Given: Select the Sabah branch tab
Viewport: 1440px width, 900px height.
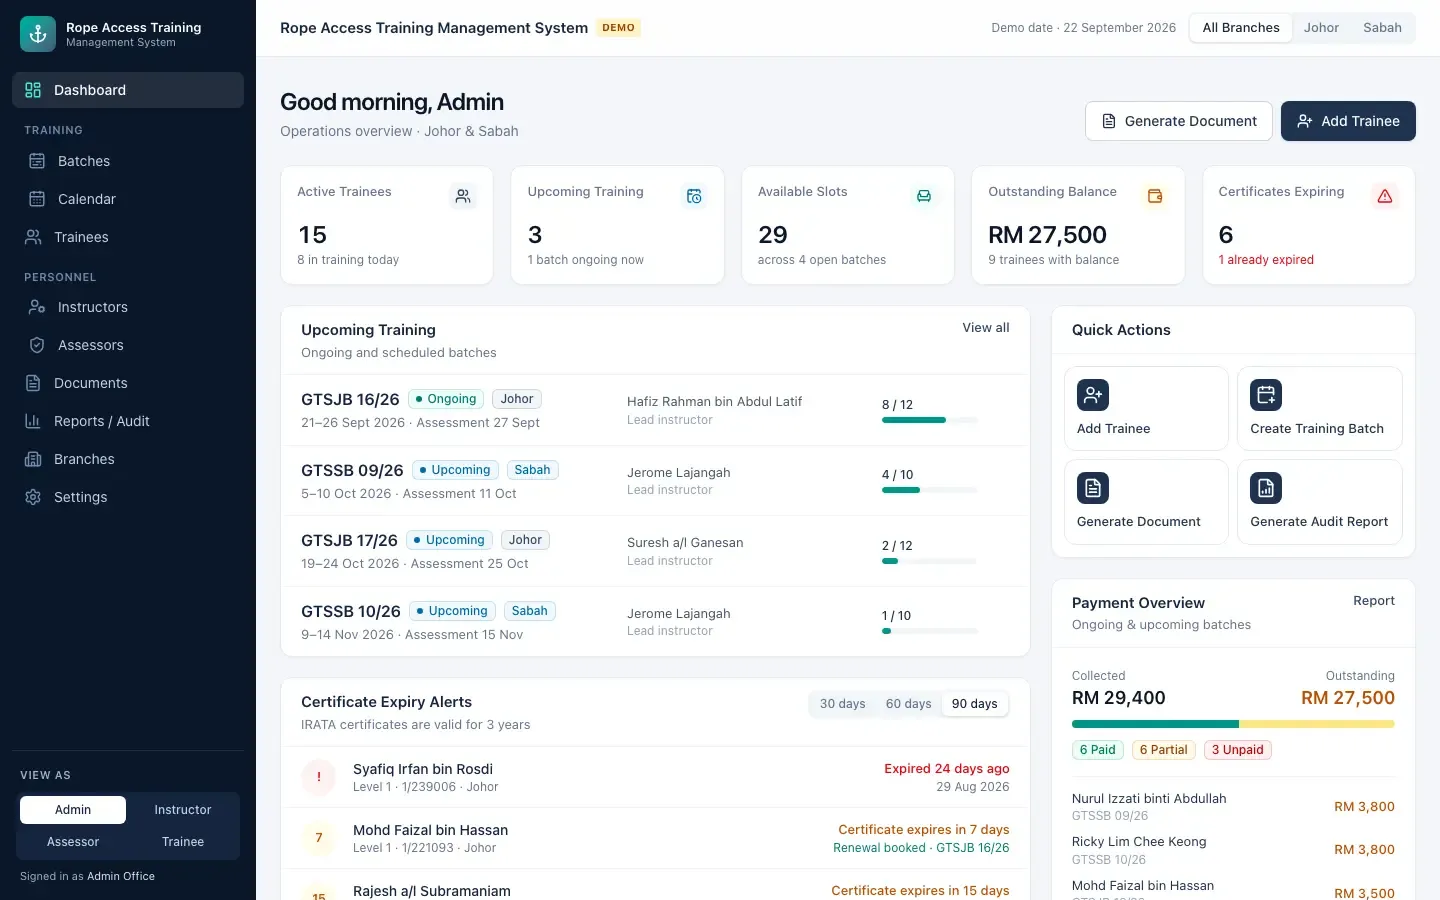Looking at the screenshot, I should tap(1382, 28).
